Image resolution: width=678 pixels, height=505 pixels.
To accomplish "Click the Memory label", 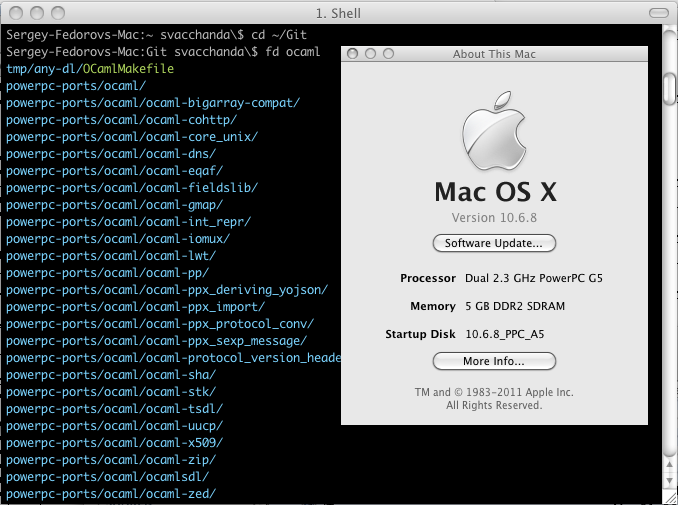I will click(x=433, y=306).
